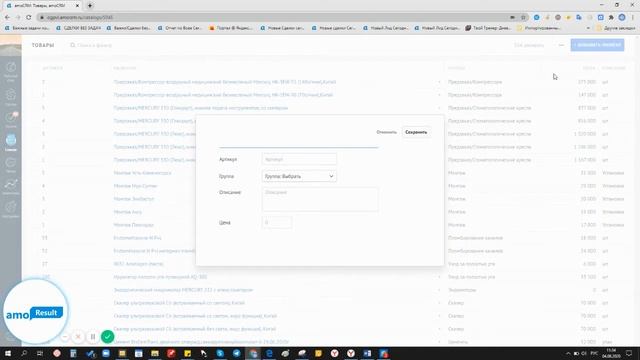The image size is (640, 360).
Task: Open Task View on the taskbar
Action: [40, 353]
